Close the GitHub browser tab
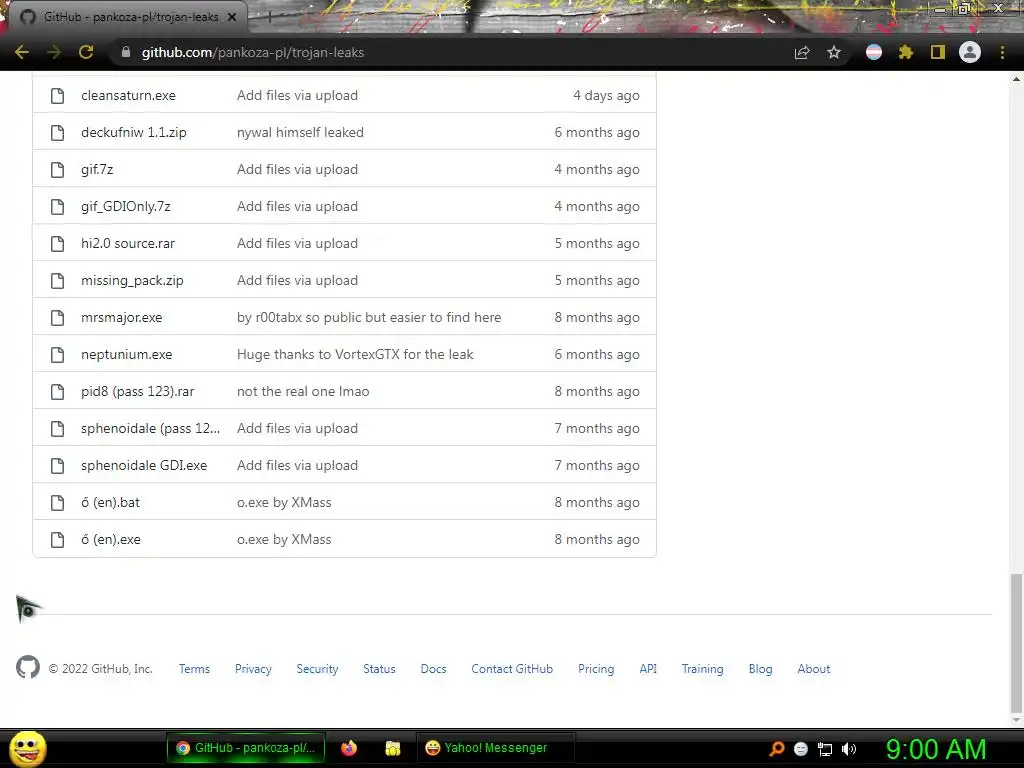Image resolution: width=1024 pixels, height=768 pixels. click(x=232, y=17)
